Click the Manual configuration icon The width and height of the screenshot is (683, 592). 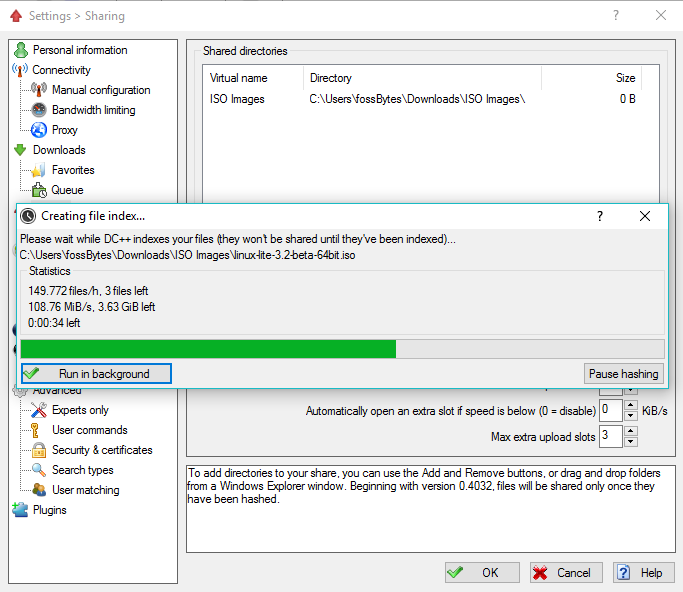pyautogui.click(x=39, y=90)
